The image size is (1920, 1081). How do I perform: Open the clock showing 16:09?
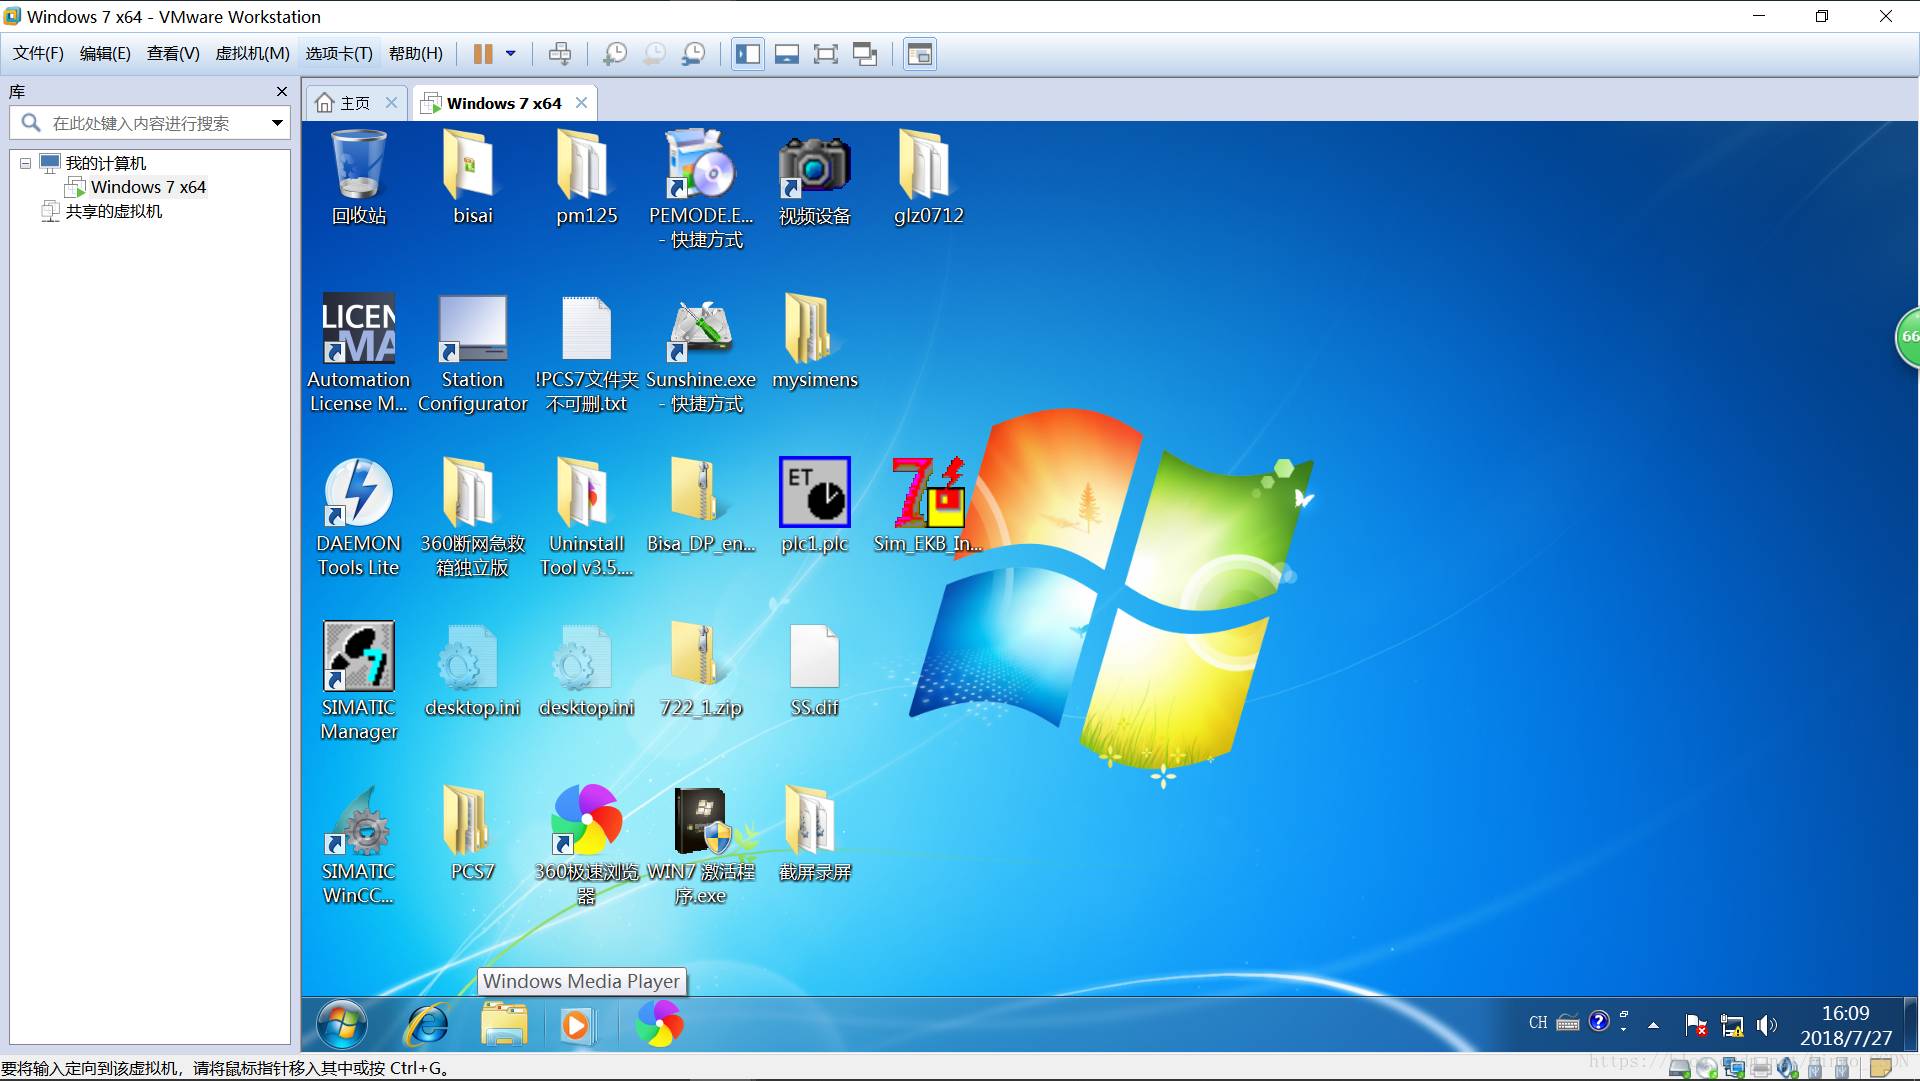pyautogui.click(x=1845, y=1025)
